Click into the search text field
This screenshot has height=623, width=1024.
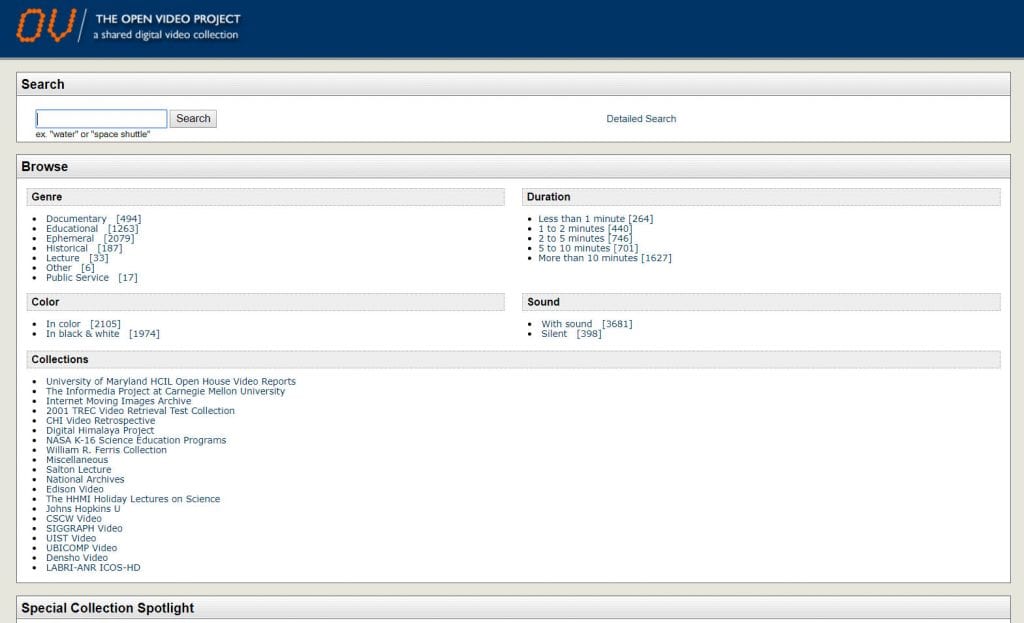(x=101, y=118)
